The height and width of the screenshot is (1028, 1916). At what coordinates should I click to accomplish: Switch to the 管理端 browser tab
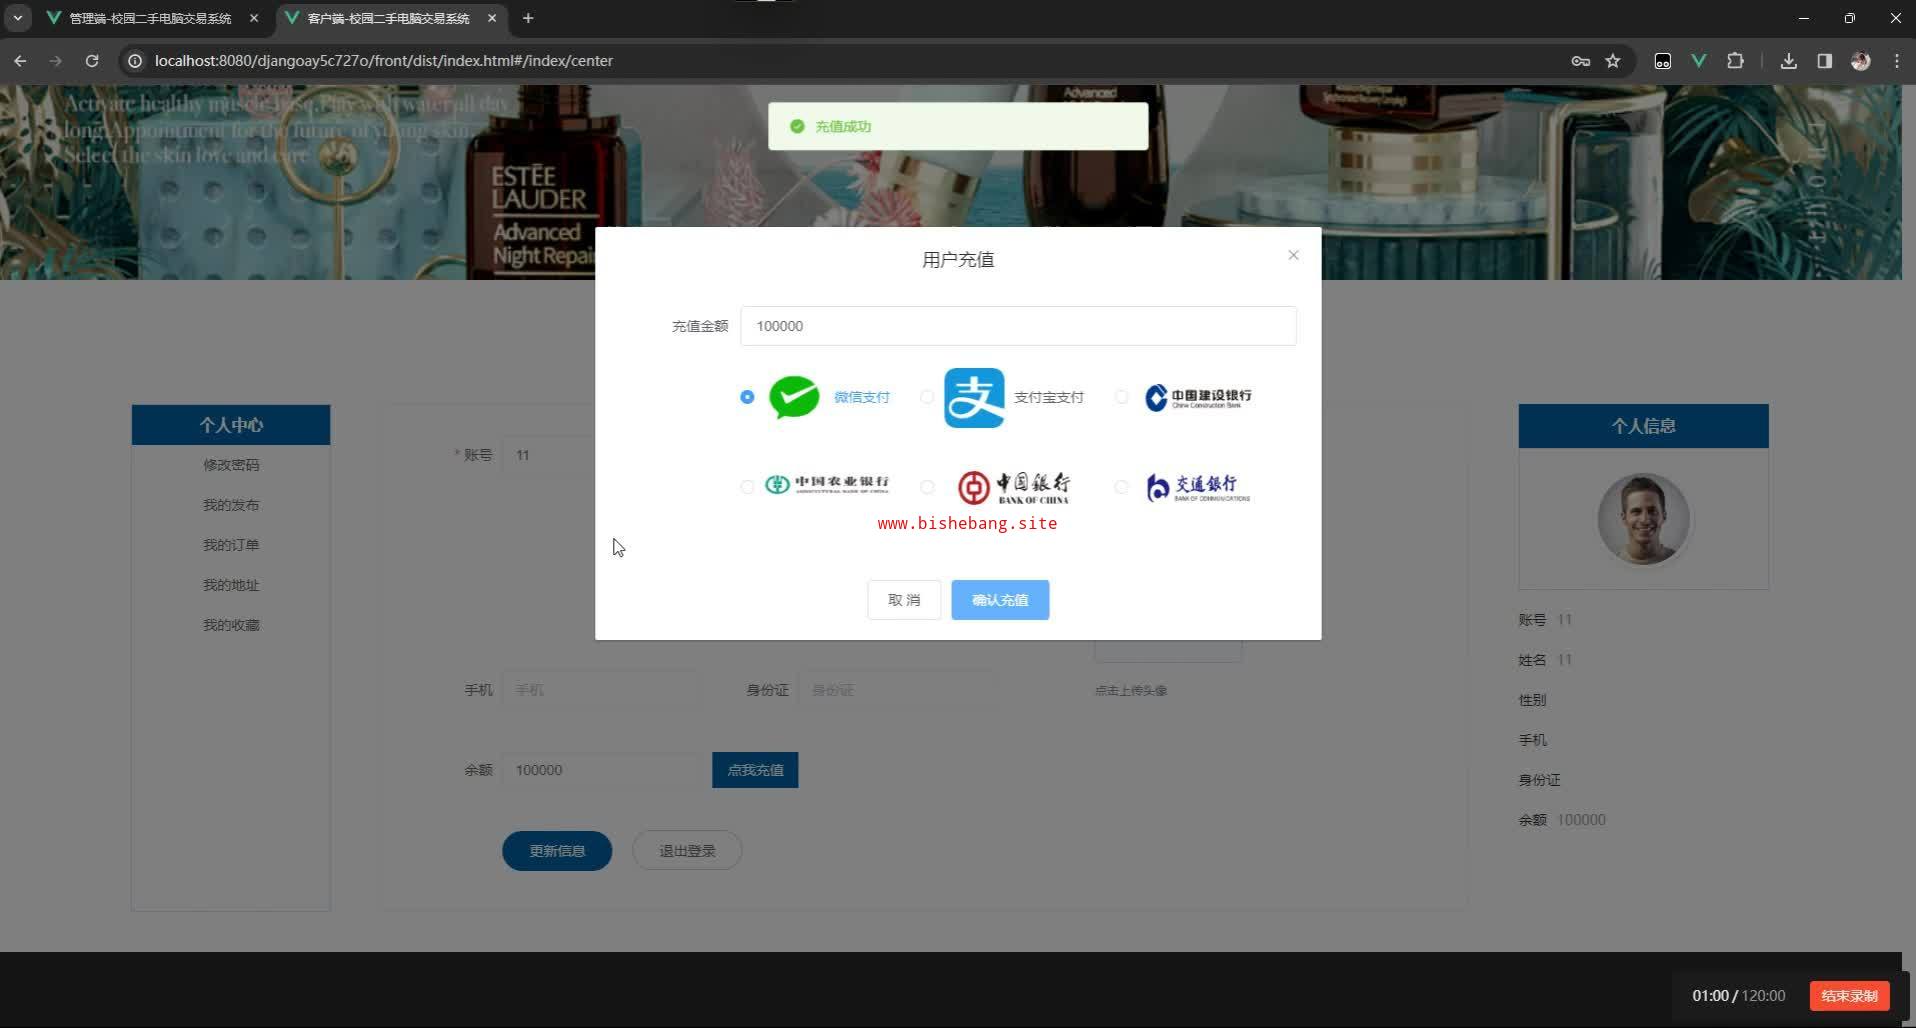[150, 18]
